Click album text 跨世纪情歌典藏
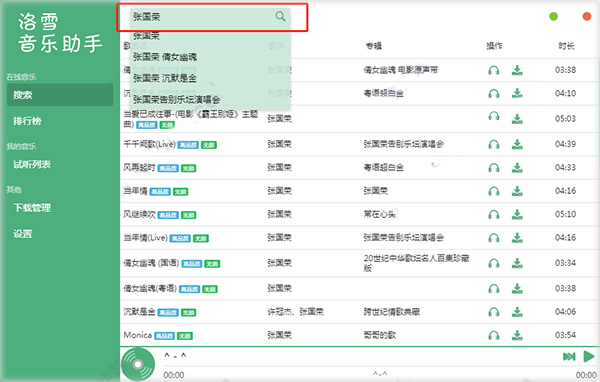This screenshot has height=382, width=600. point(392,312)
